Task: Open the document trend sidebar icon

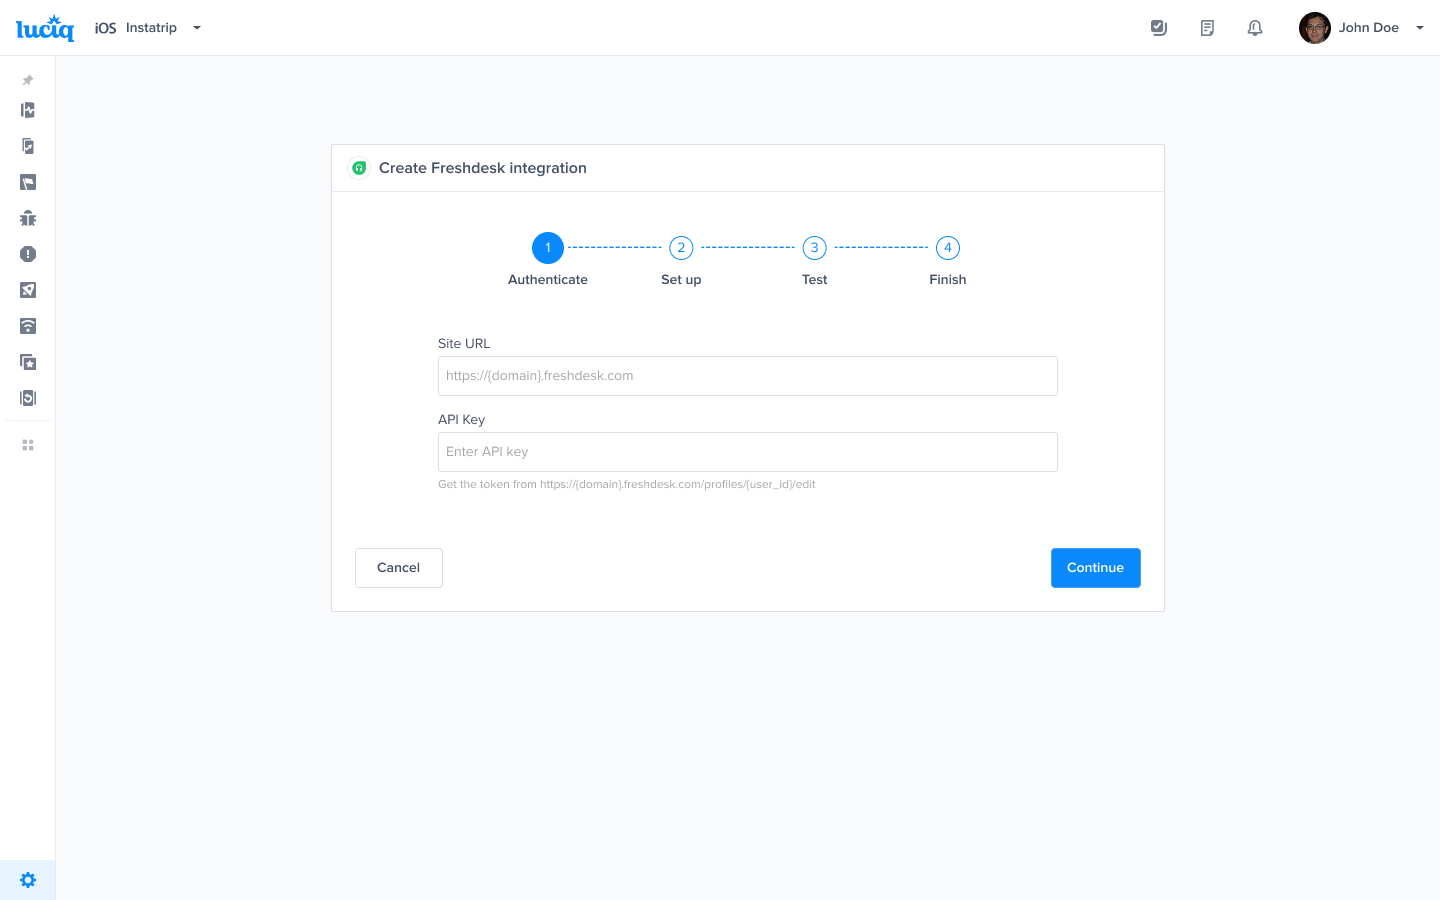Action: (28, 146)
